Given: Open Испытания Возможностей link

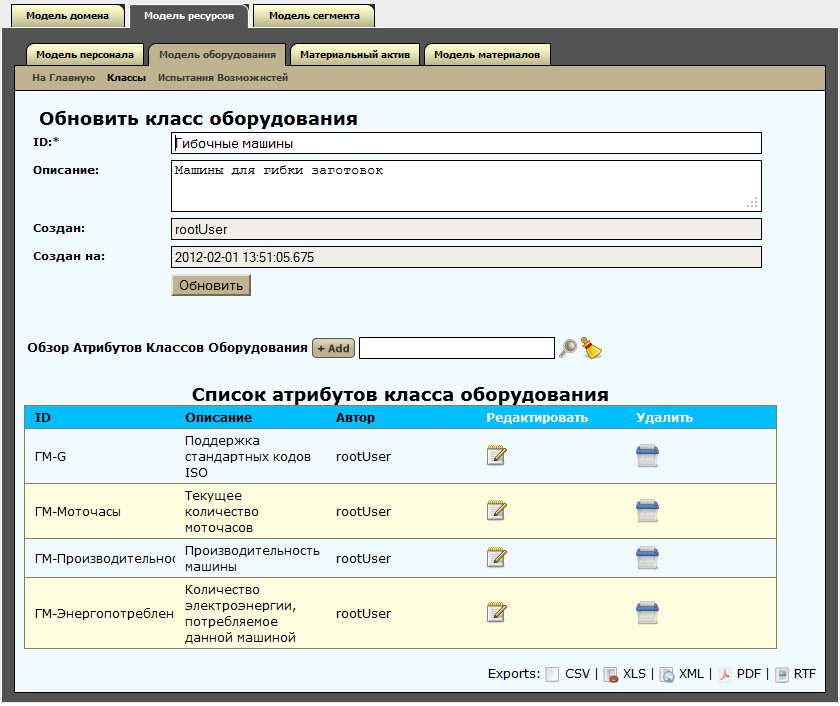Looking at the screenshot, I should point(223,78).
